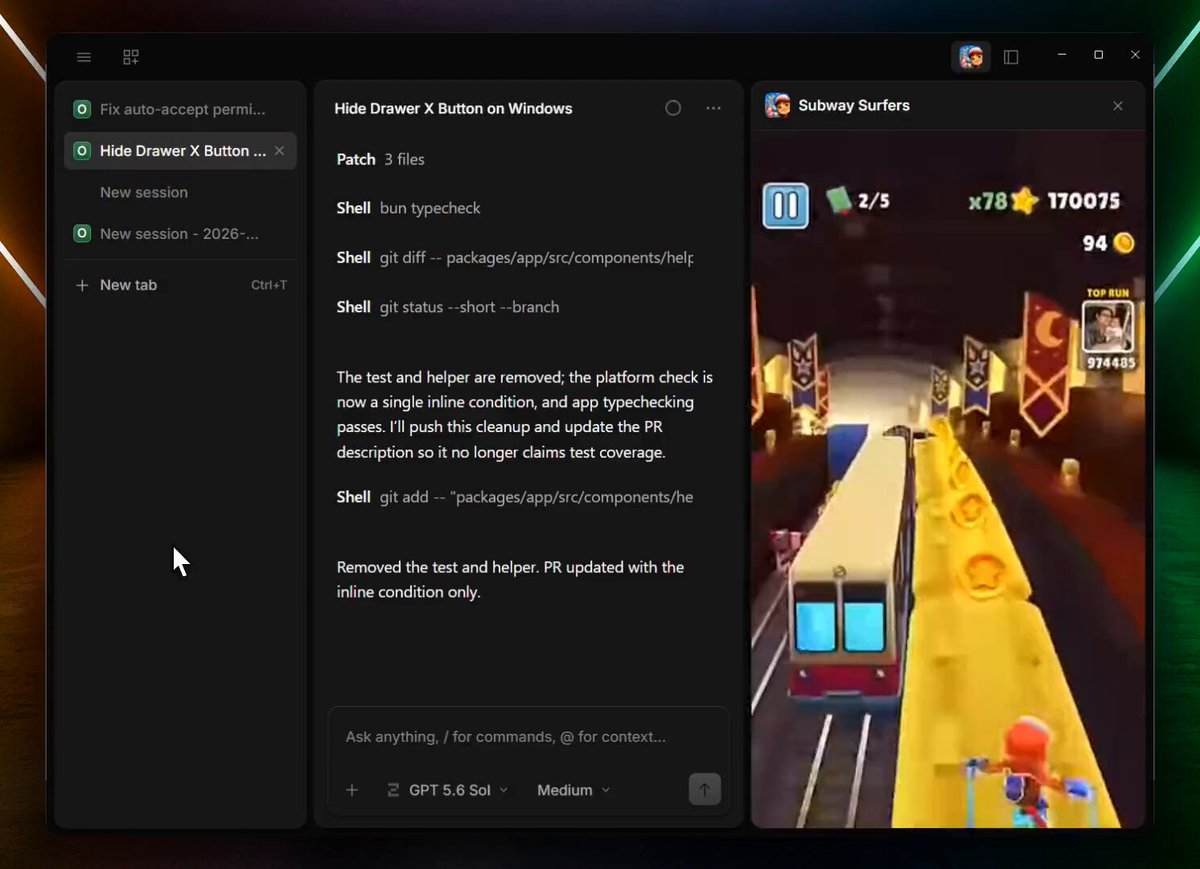Click the add-panel grid icon
This screenshot has width=1200, height=869.
[131, 58]
